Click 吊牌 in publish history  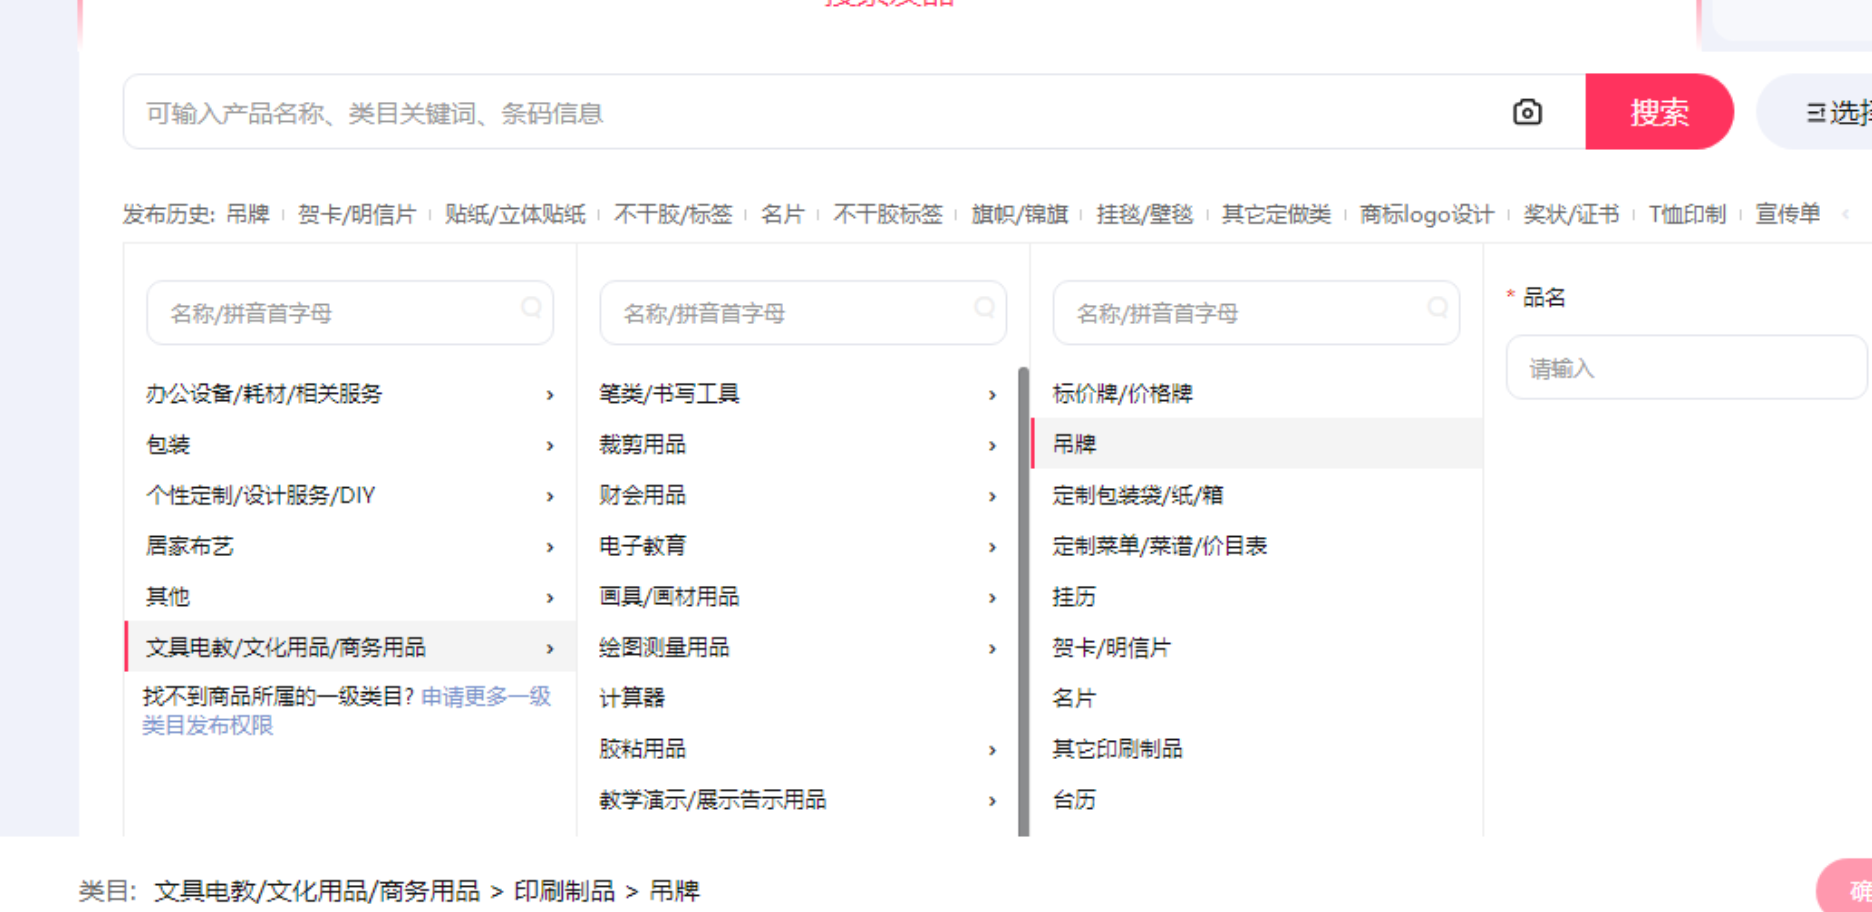click(248, 214)
